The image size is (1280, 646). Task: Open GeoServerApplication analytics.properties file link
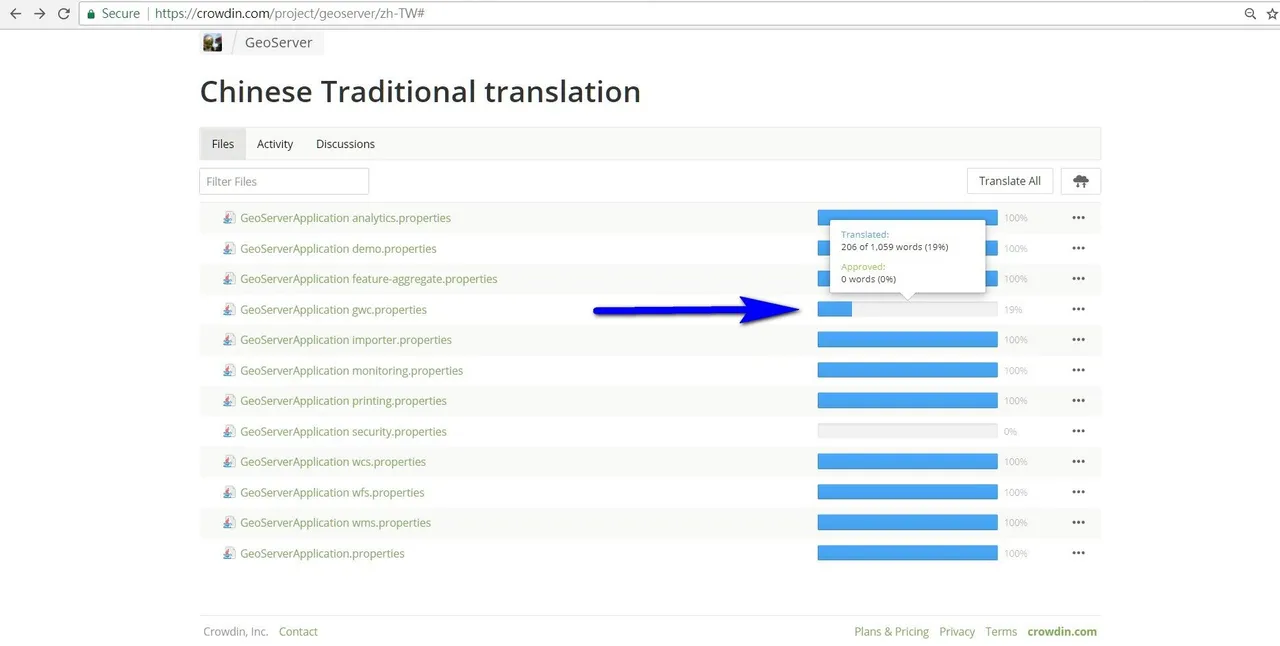pyautogui.click(x=345, y=218)
